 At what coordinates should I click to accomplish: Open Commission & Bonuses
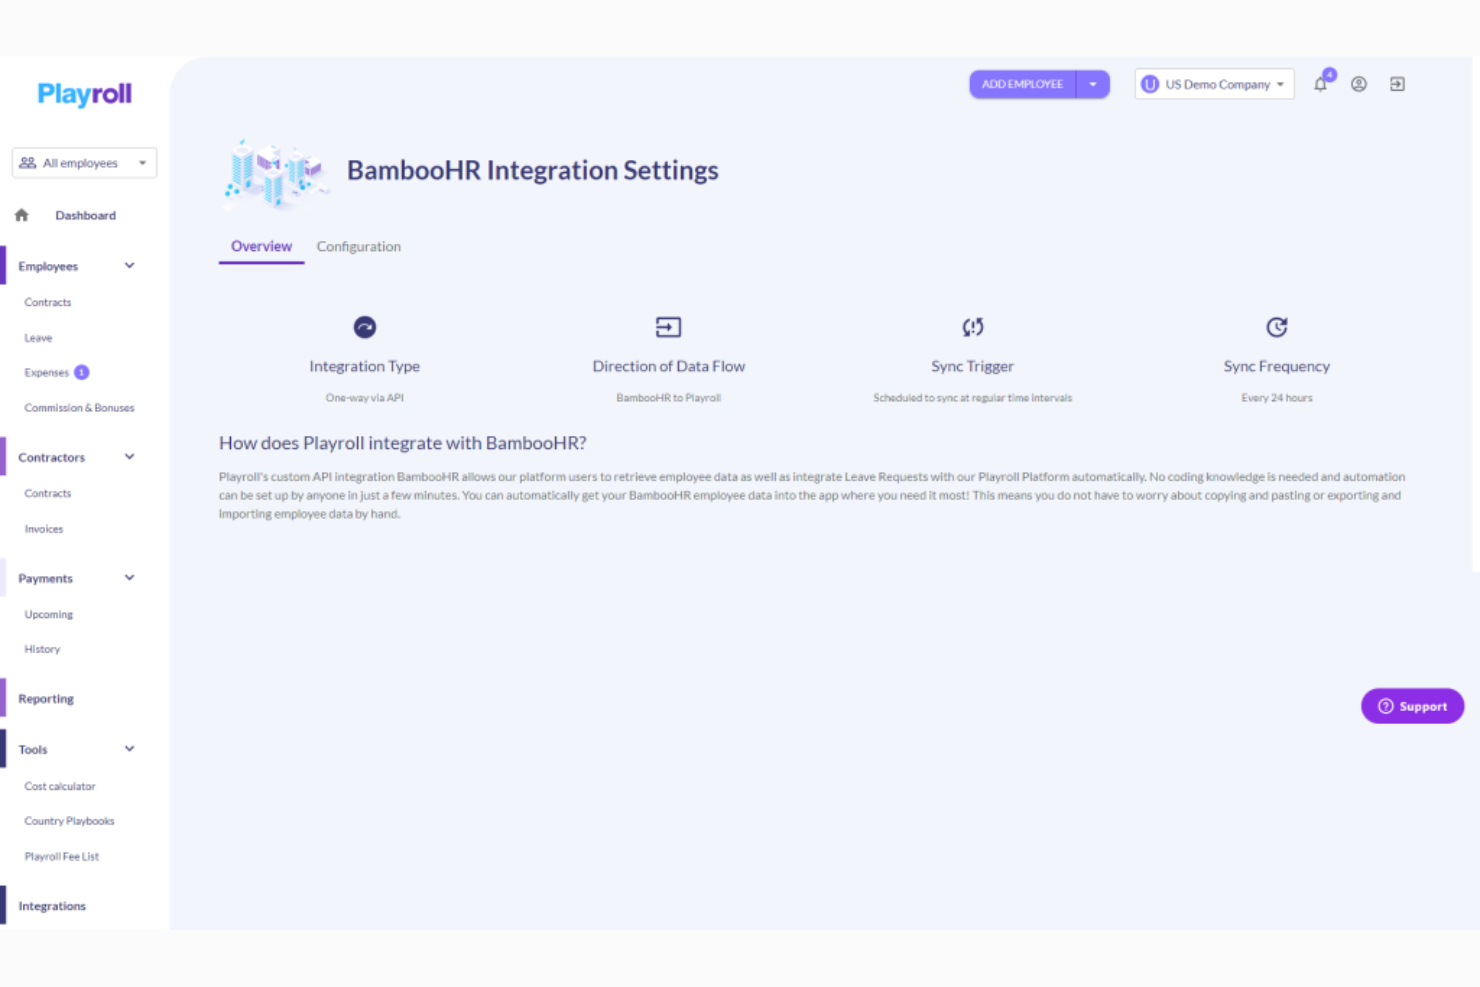(79, 408)
